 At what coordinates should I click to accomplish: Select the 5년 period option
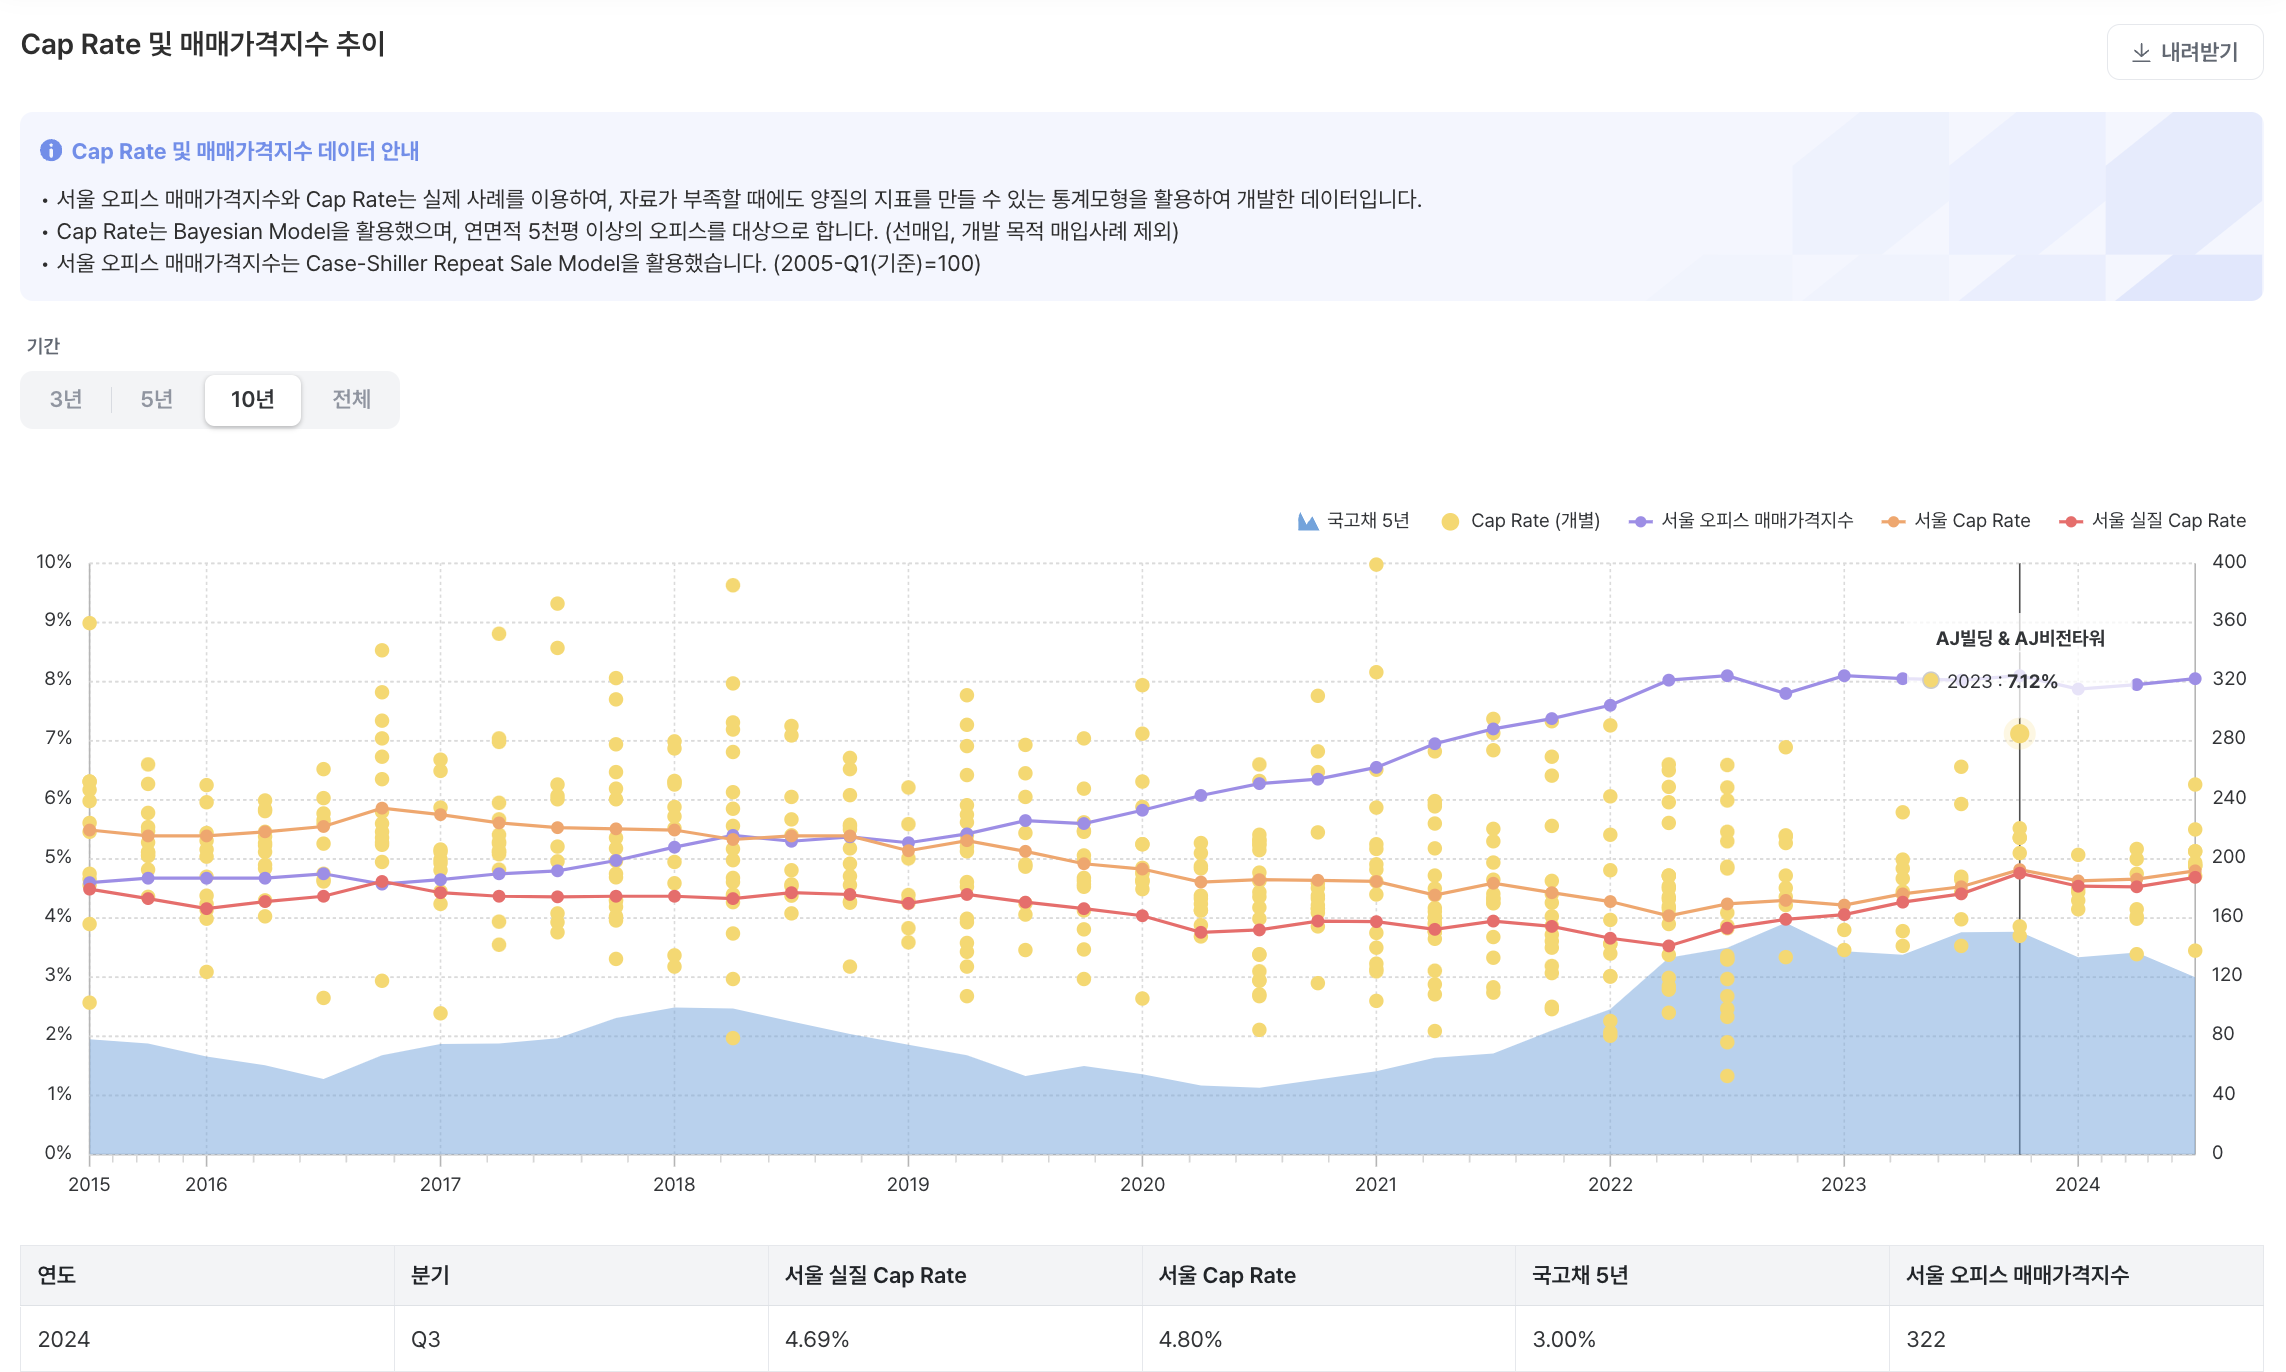tap(157, 399)
